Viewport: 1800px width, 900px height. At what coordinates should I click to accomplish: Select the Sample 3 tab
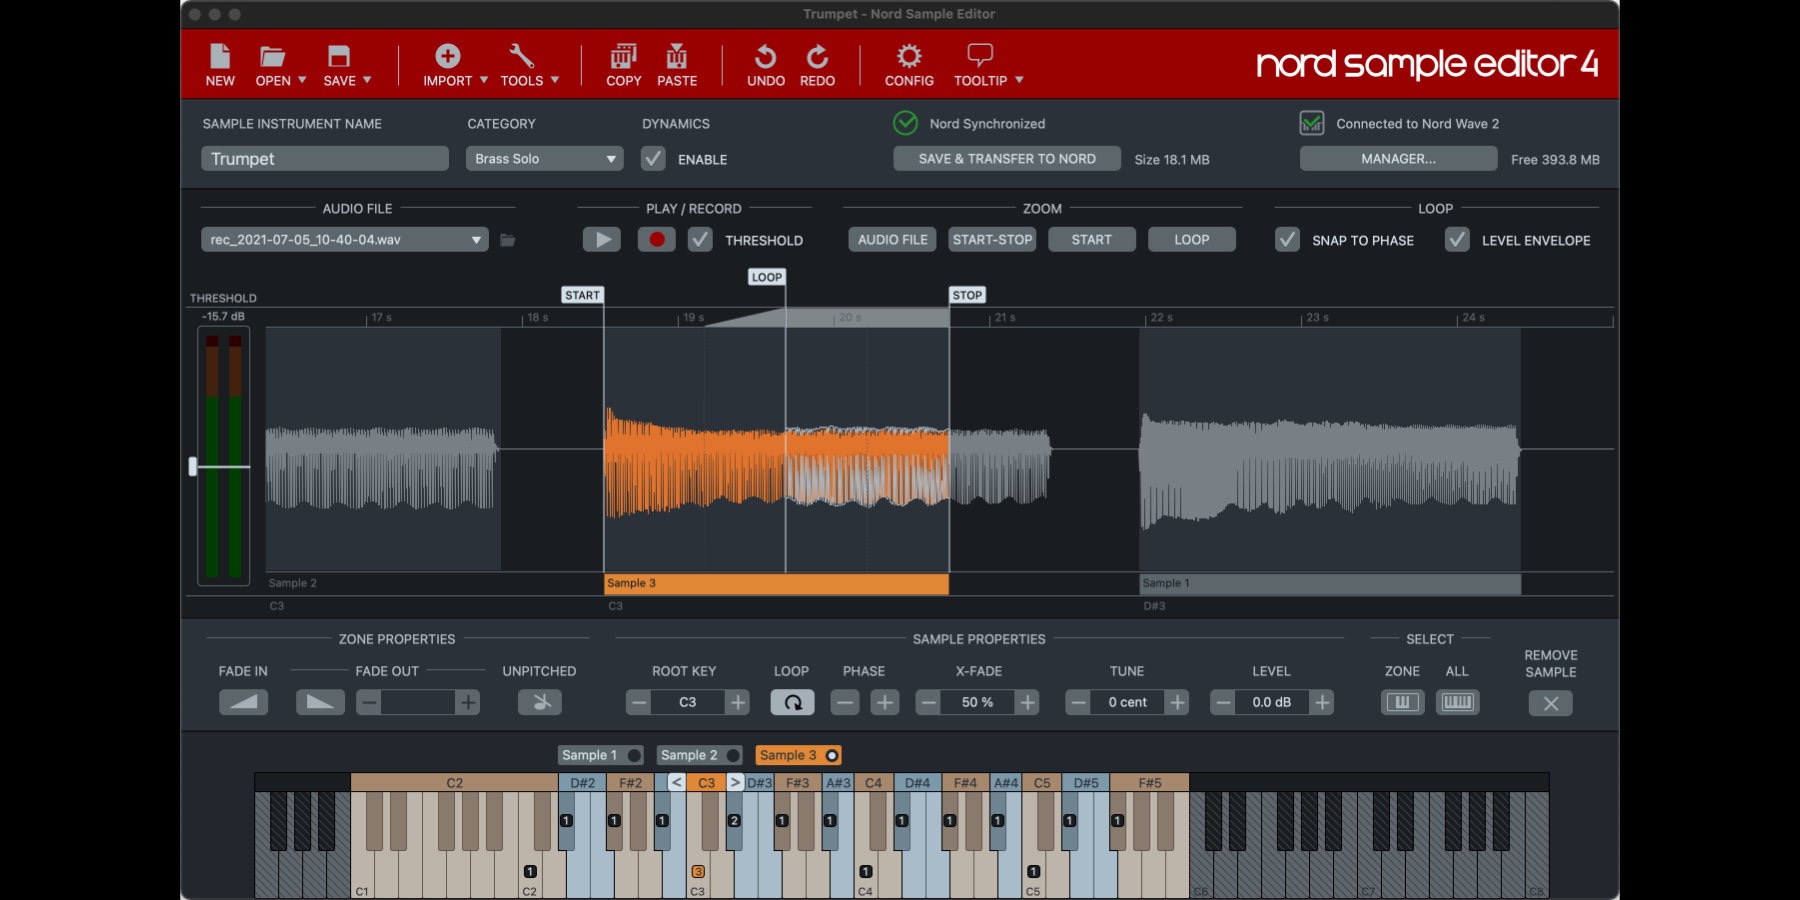pyautogui.click(x=799, y=755)
